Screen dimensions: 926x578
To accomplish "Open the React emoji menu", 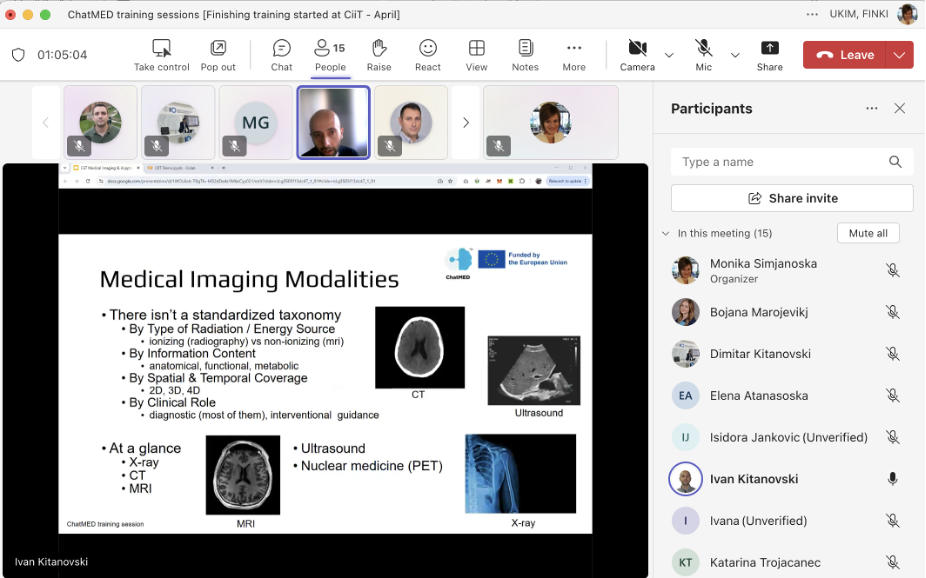I will pyautogui.click(x=428, y=49).
